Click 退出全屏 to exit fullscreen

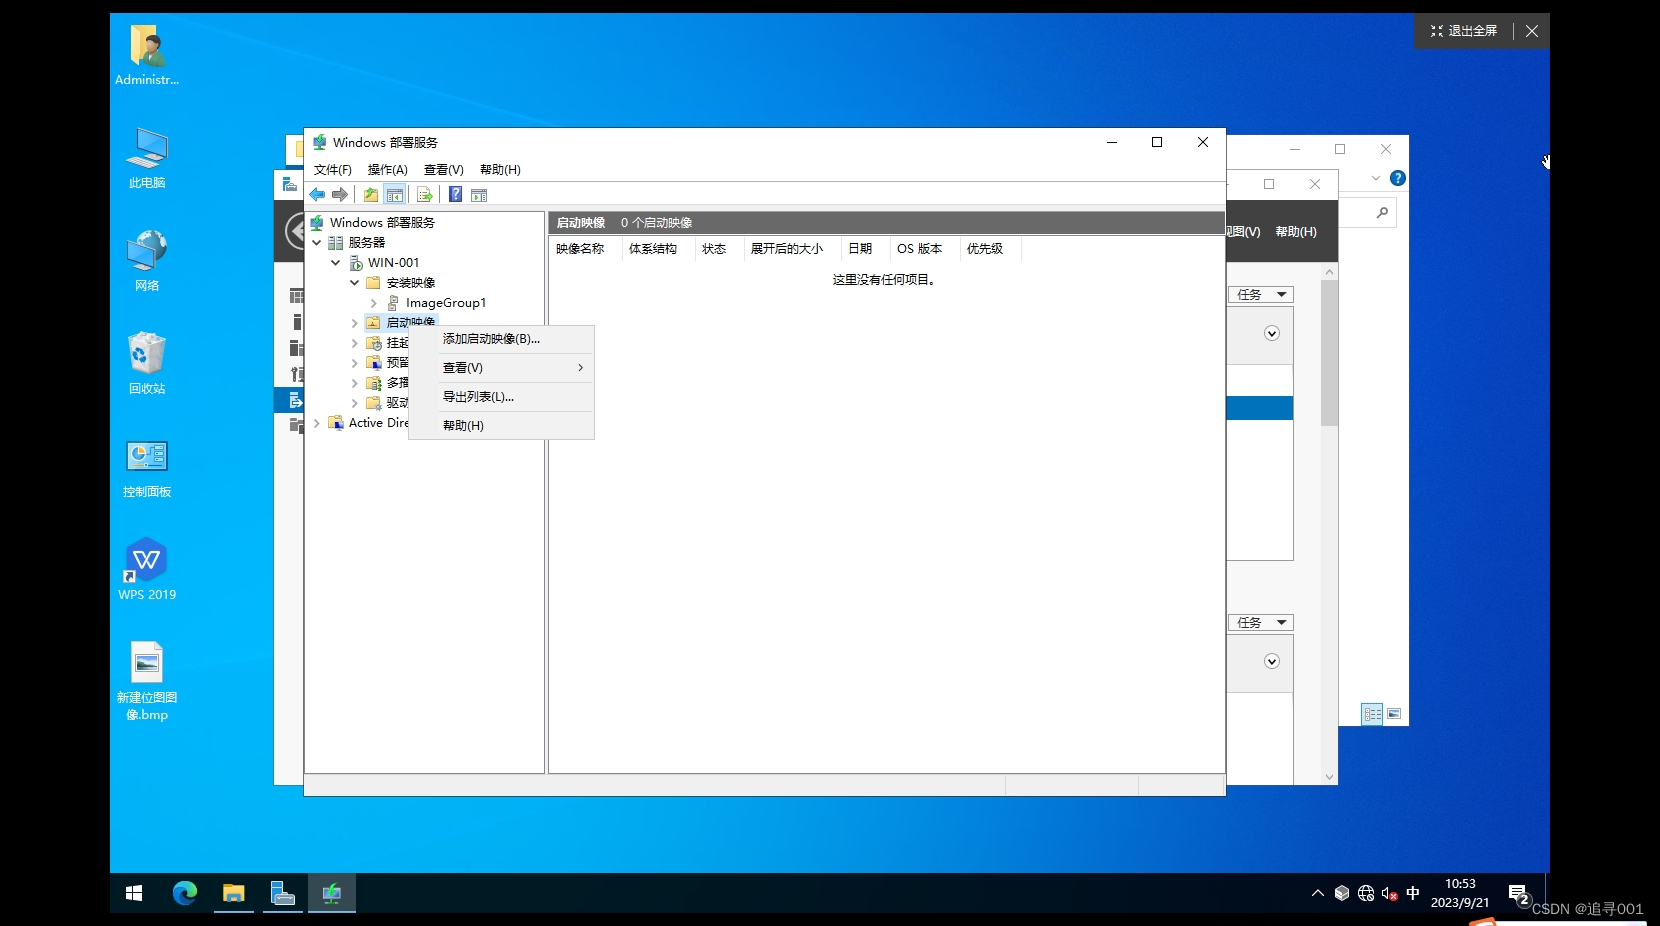pos(1464,31)
